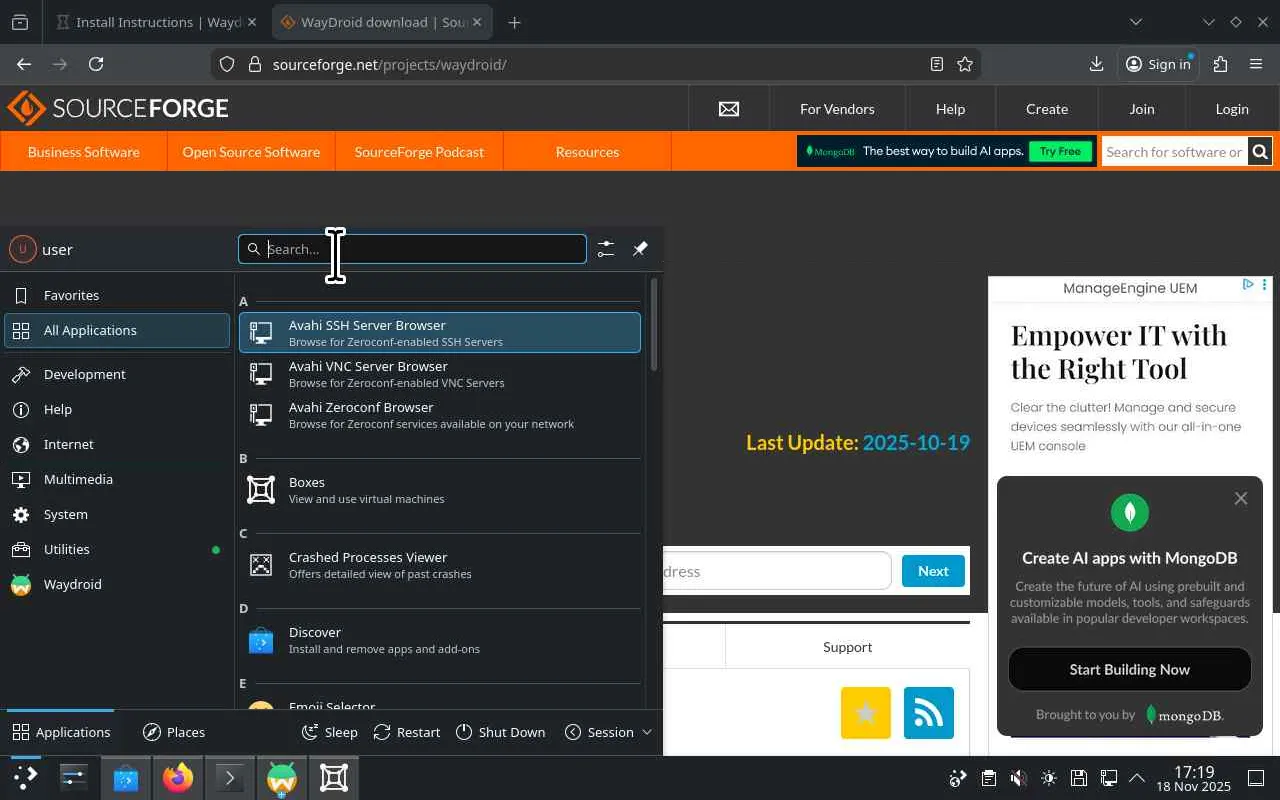Image resolution: width=1280 pixels, height=800 pixels.
Task: Focus the launcher Search field
Action: coord(412,249)
